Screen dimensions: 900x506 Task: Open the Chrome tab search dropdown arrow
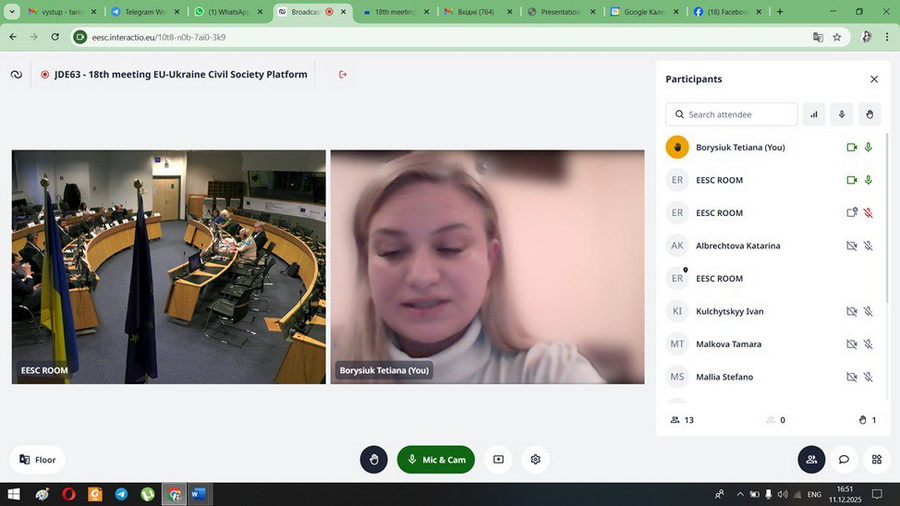point(11,11)
